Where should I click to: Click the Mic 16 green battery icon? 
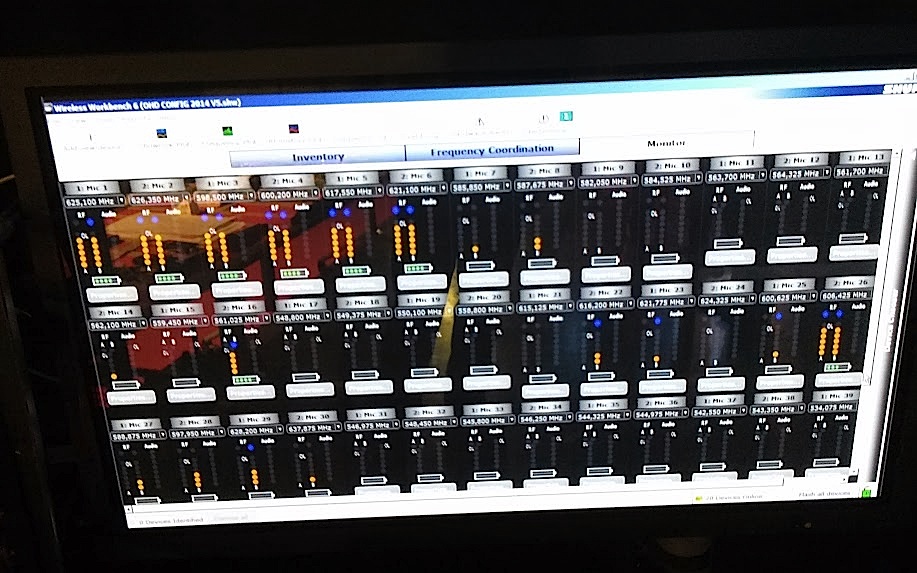pyautogui.click(x=246, y=380)
